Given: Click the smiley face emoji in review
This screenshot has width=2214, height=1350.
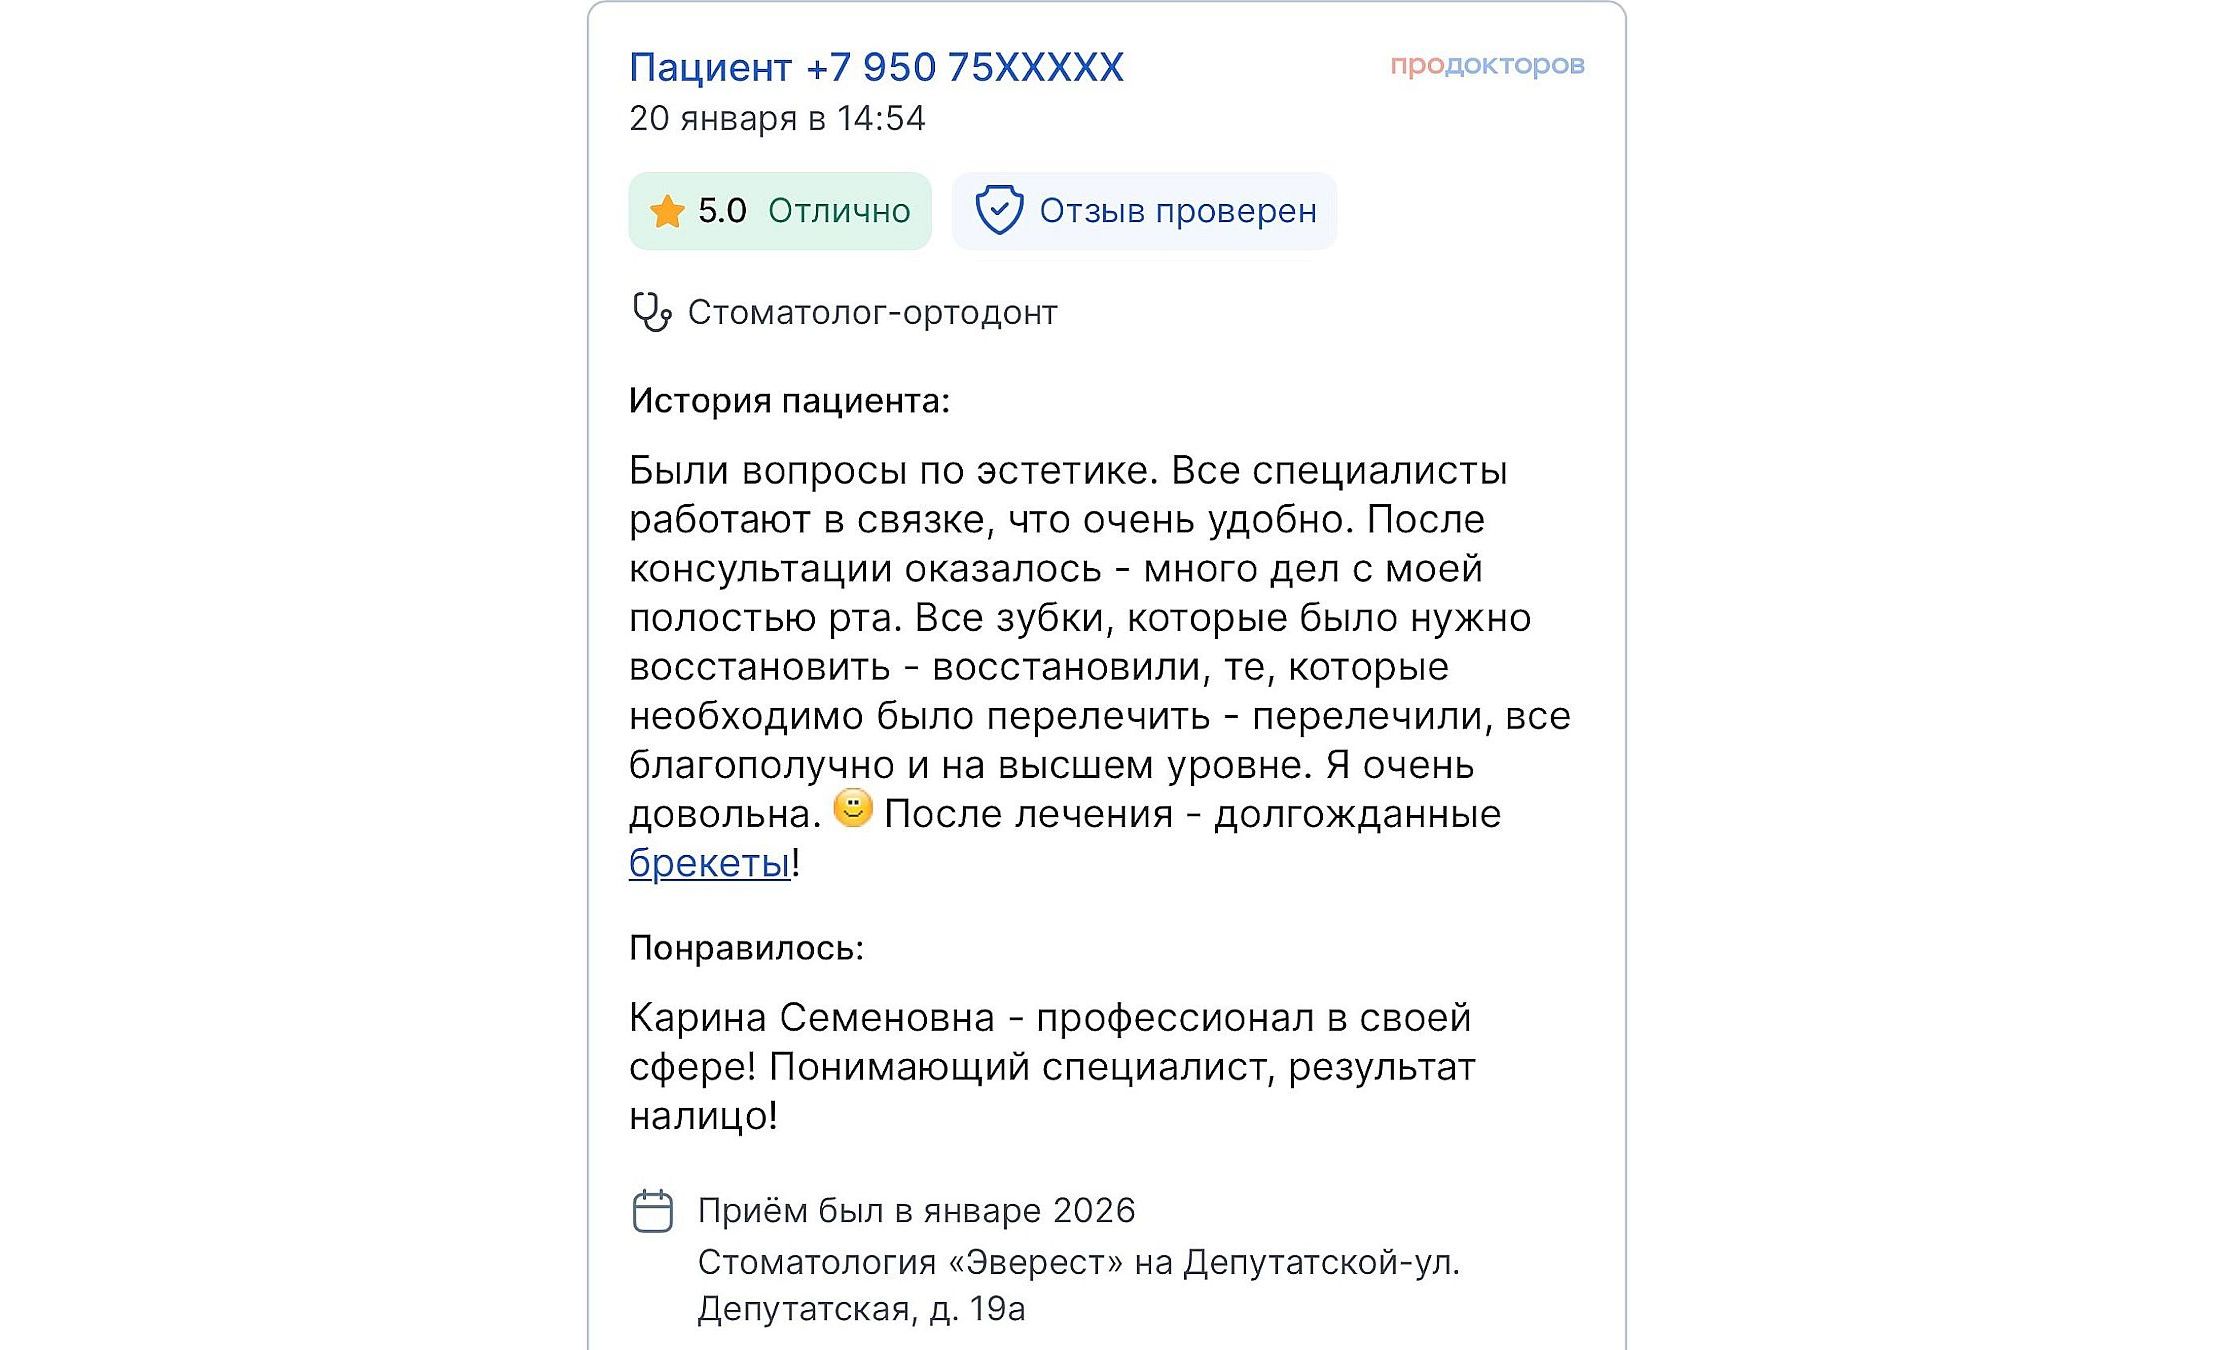Looking at the screenshot, I should click(853, 808).
